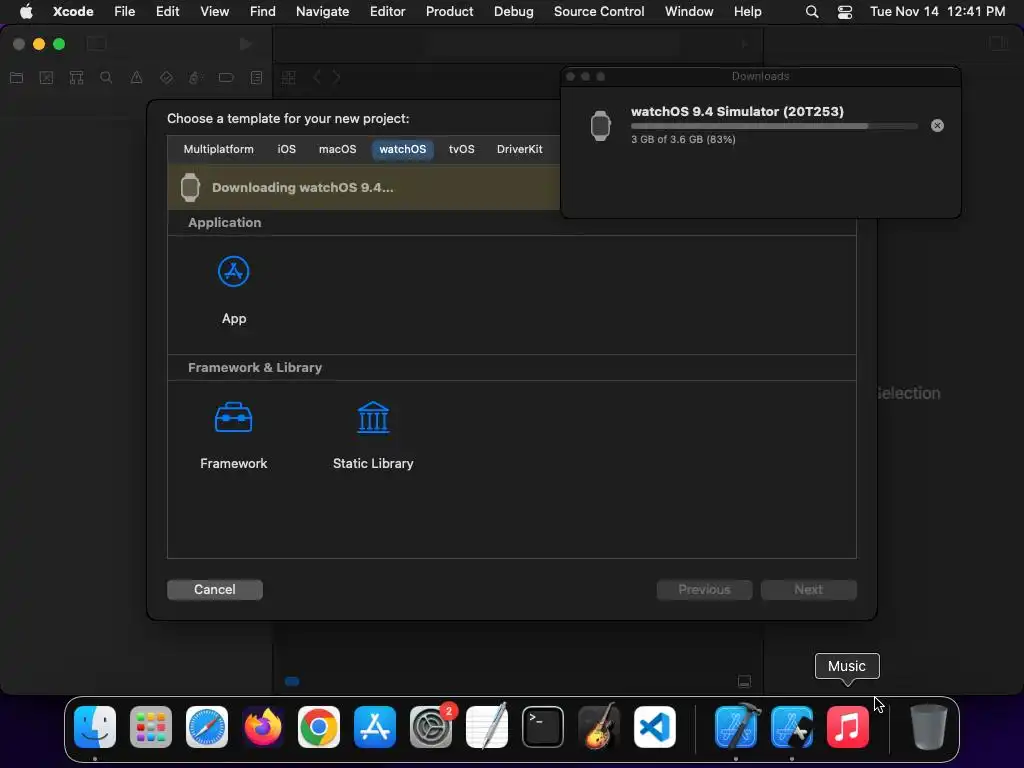Toggle the inspector sidebar in Xcode toolbar
This screenshot has height=768, width=1024.
click(x=999, y=44)
